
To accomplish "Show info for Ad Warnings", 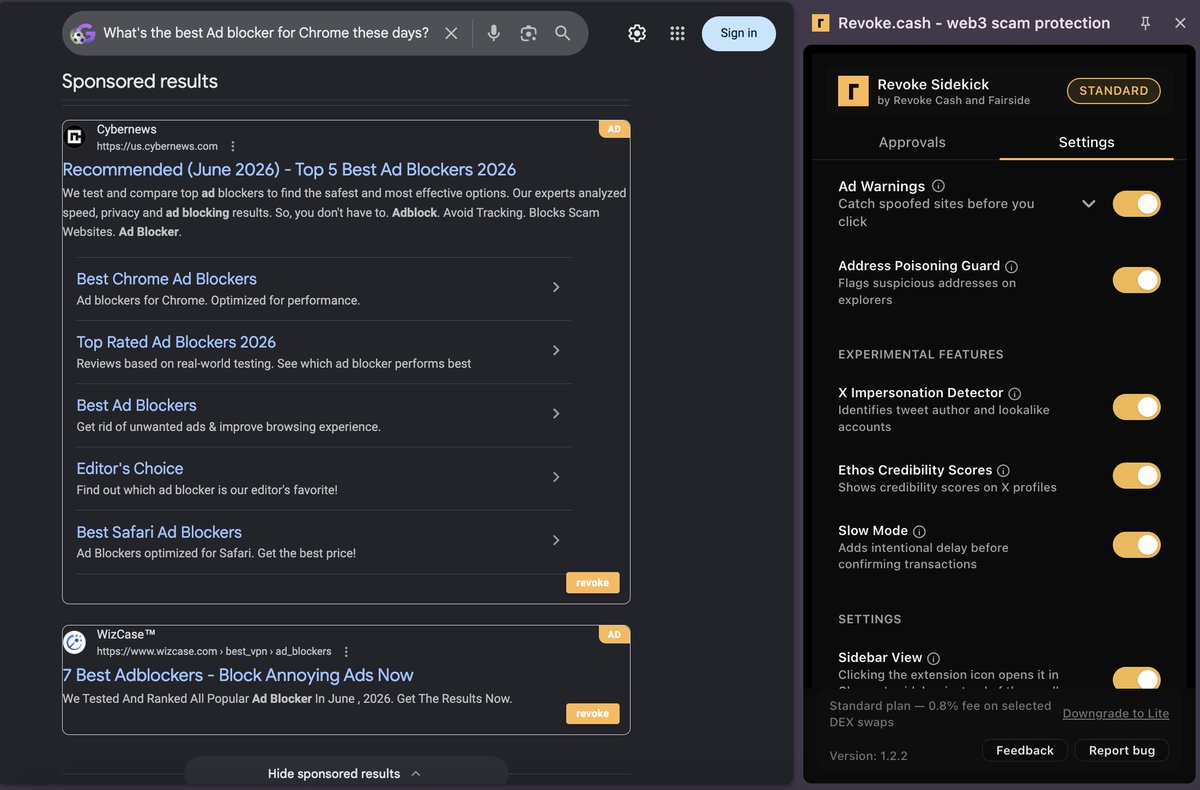I will [938, 186].
